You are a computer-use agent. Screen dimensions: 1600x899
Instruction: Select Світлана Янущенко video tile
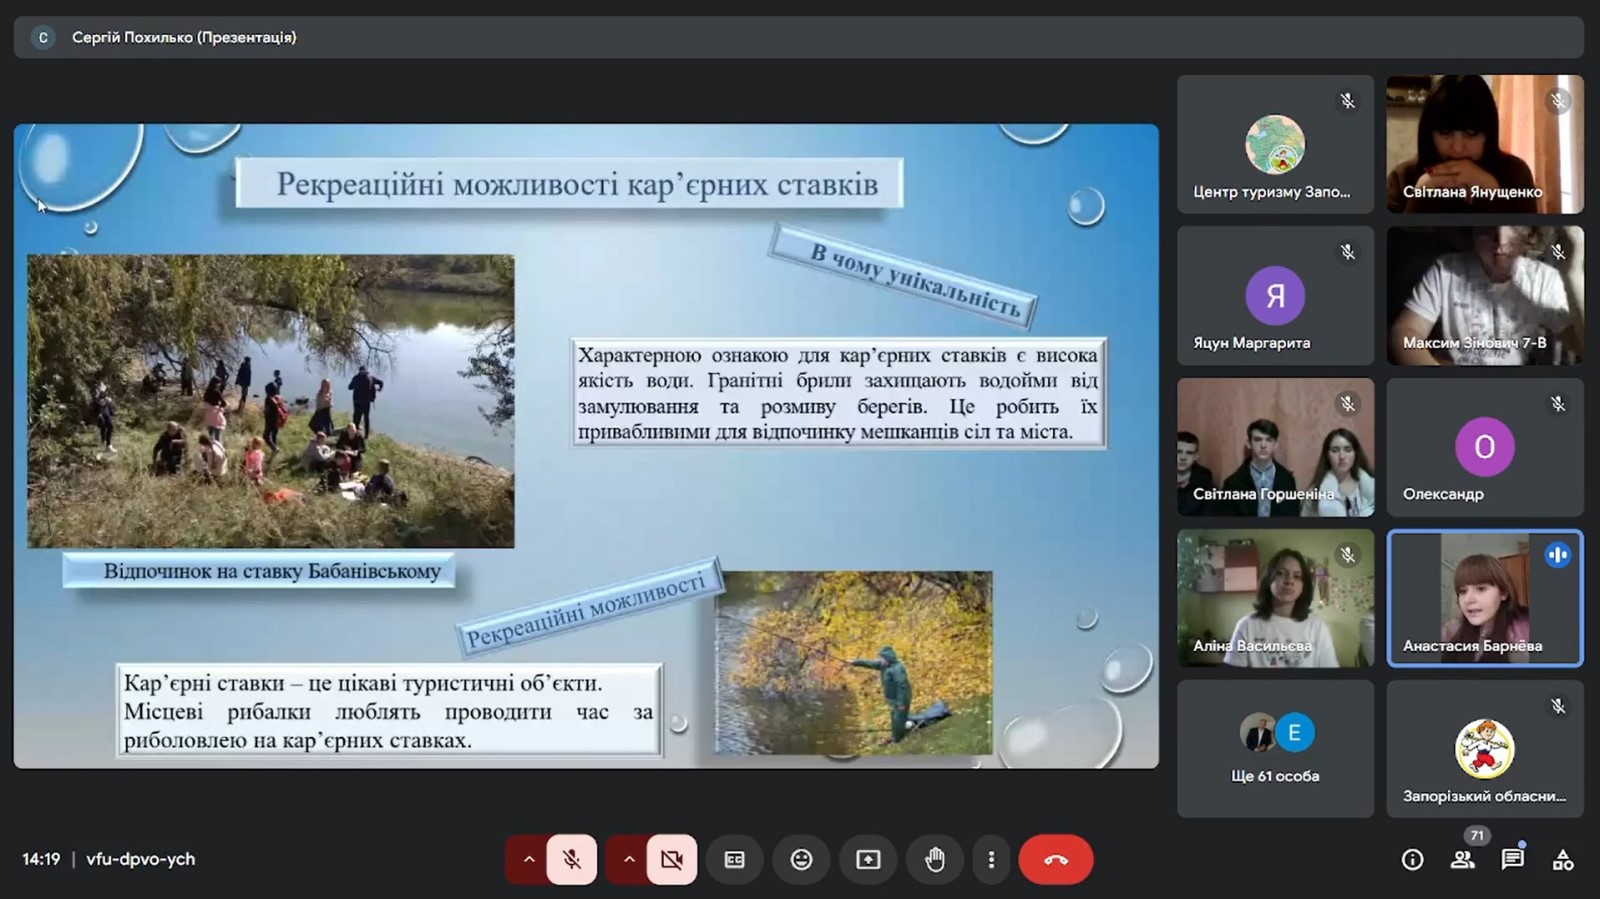[x=1484, y=144]
